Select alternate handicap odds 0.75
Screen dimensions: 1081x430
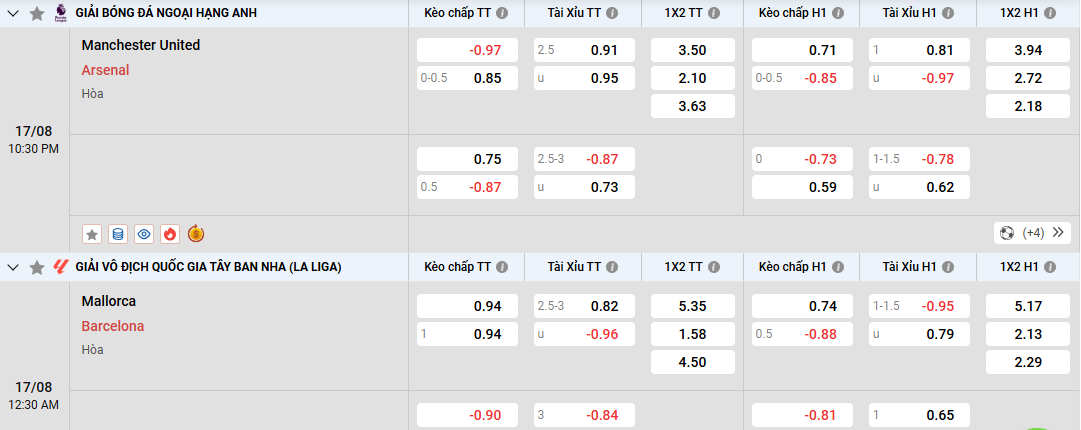tap(467, 159)
